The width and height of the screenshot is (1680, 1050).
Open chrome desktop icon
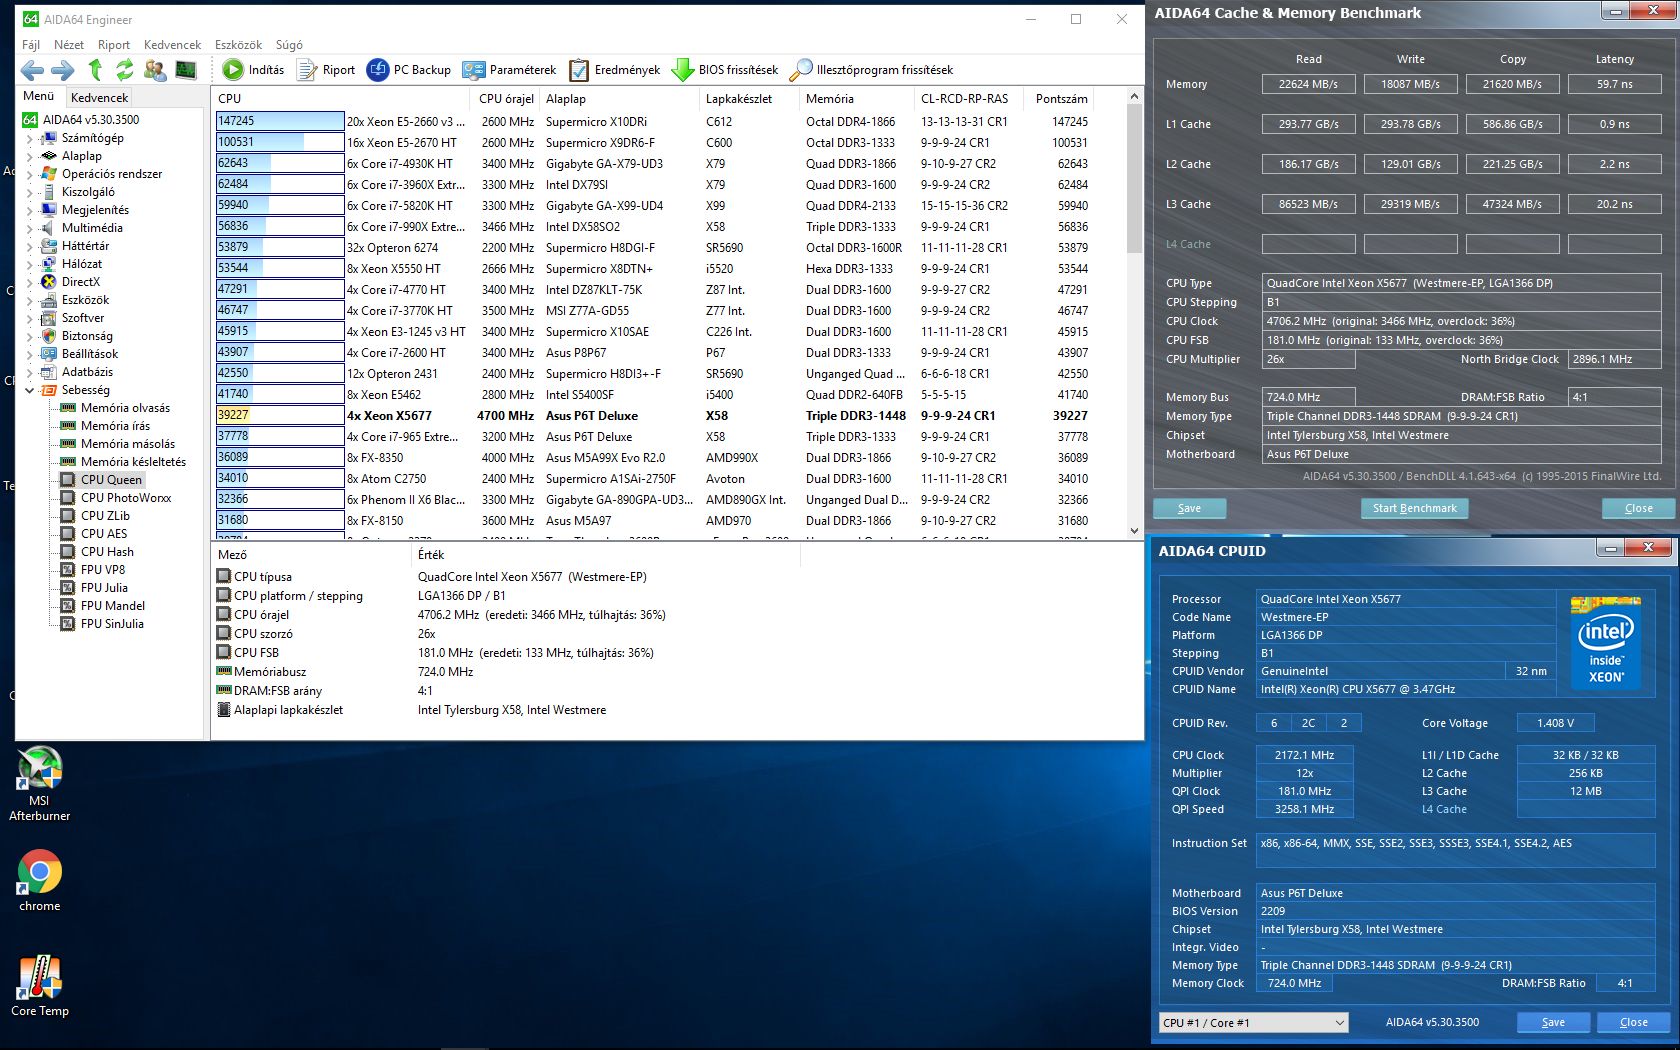(39, 881)
